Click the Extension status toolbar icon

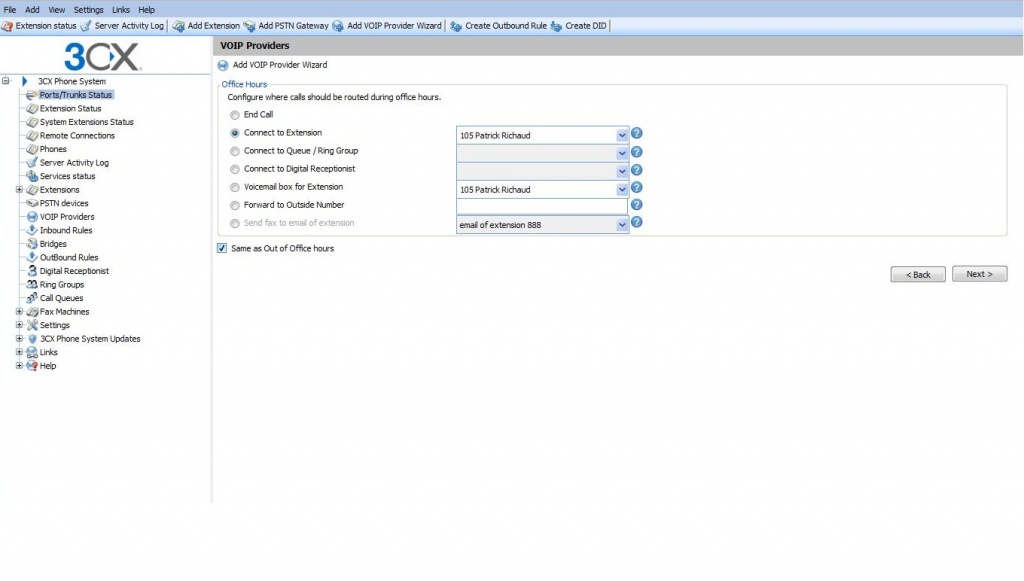coord(9,26)
